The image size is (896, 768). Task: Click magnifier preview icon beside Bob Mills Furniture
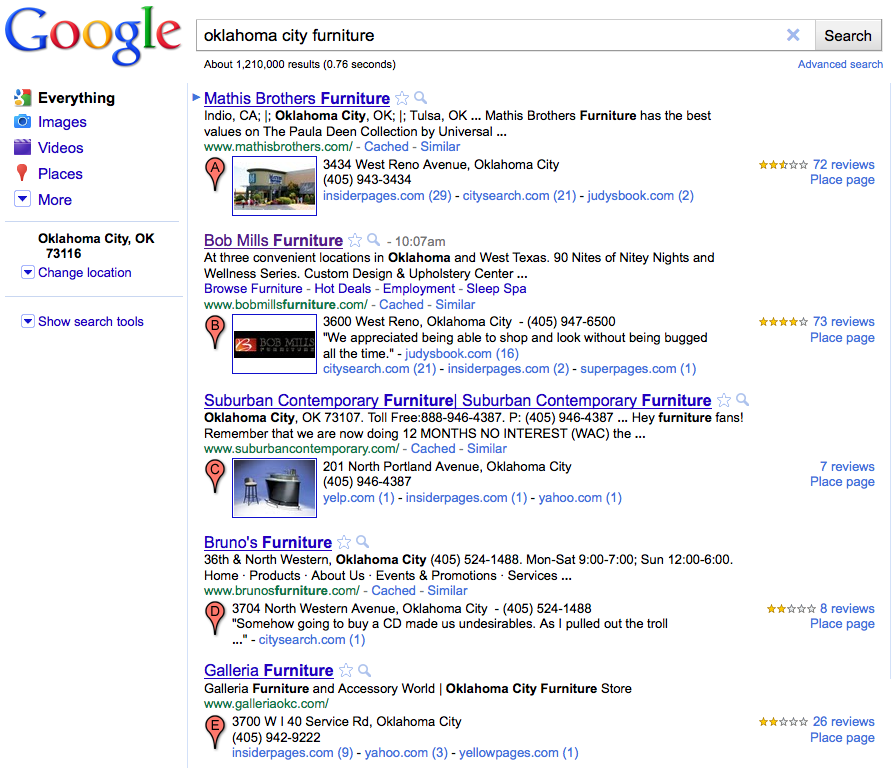(374, 240)
